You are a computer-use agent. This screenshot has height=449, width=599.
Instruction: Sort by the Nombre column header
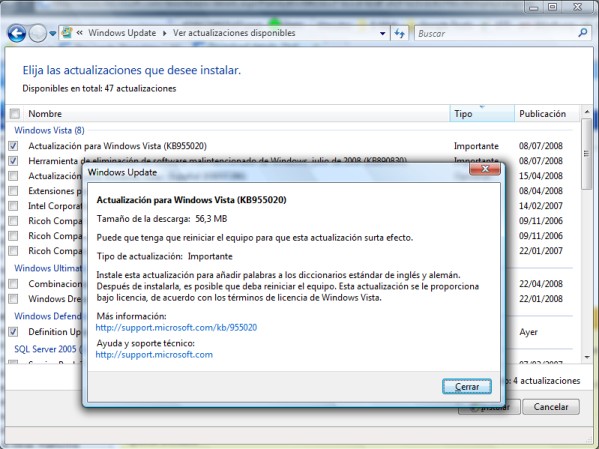point(237,113)
